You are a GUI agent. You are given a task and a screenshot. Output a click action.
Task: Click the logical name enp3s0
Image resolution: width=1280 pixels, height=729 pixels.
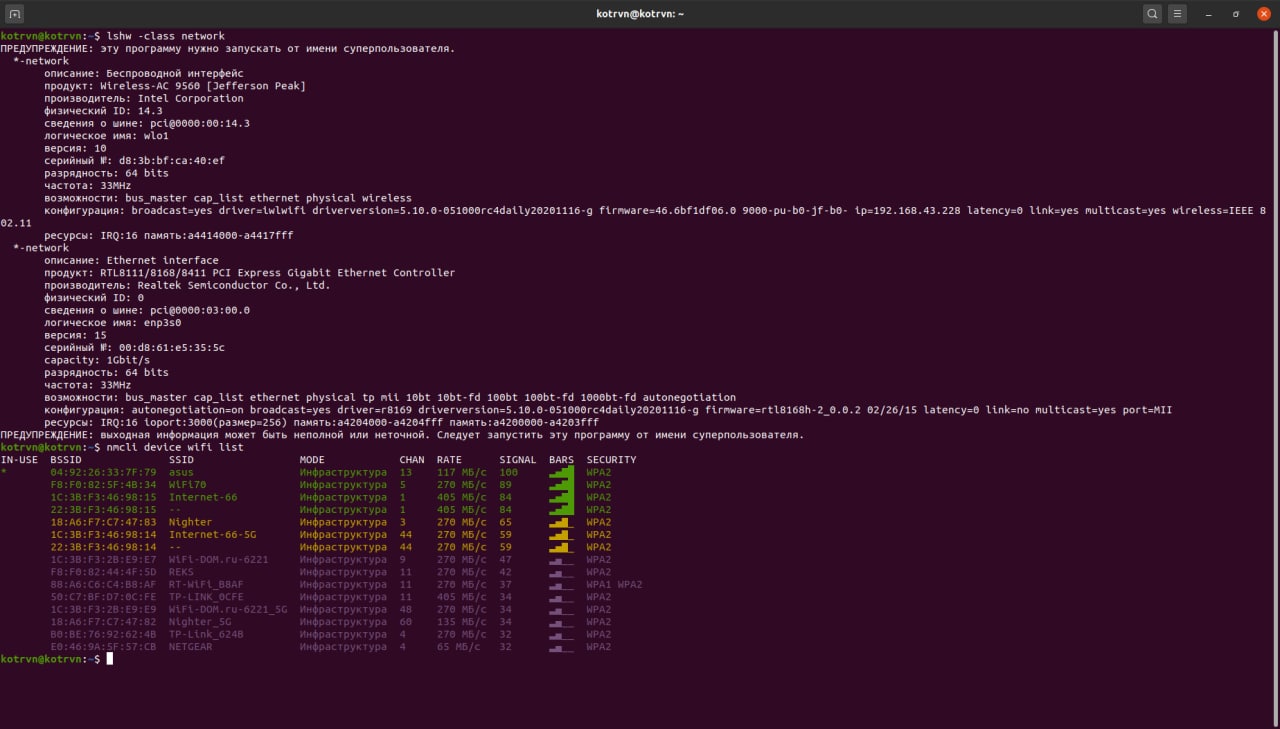pyautogui.click(x=162, y=322)
